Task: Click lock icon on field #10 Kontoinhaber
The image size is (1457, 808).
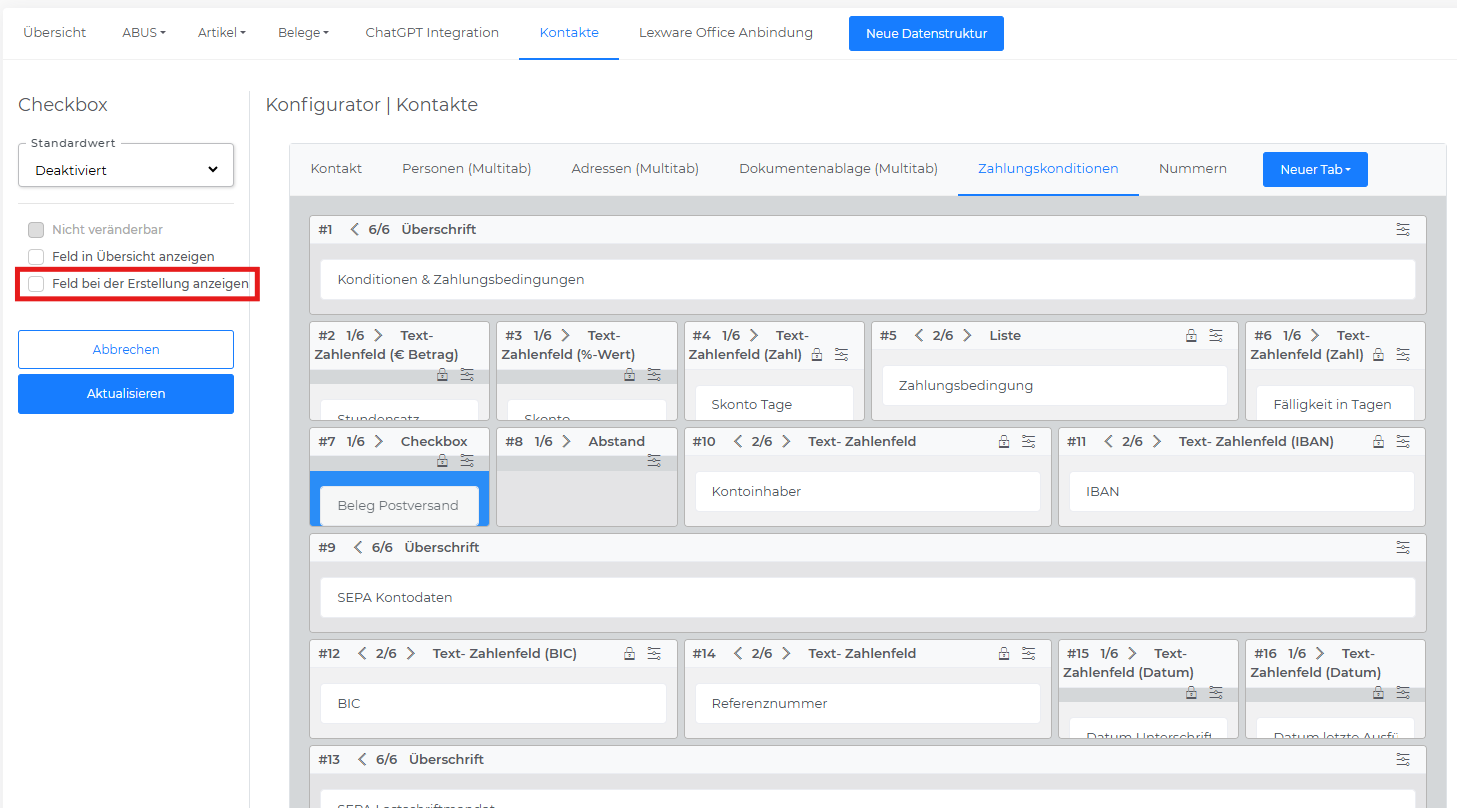Action: coord(1004,442)
